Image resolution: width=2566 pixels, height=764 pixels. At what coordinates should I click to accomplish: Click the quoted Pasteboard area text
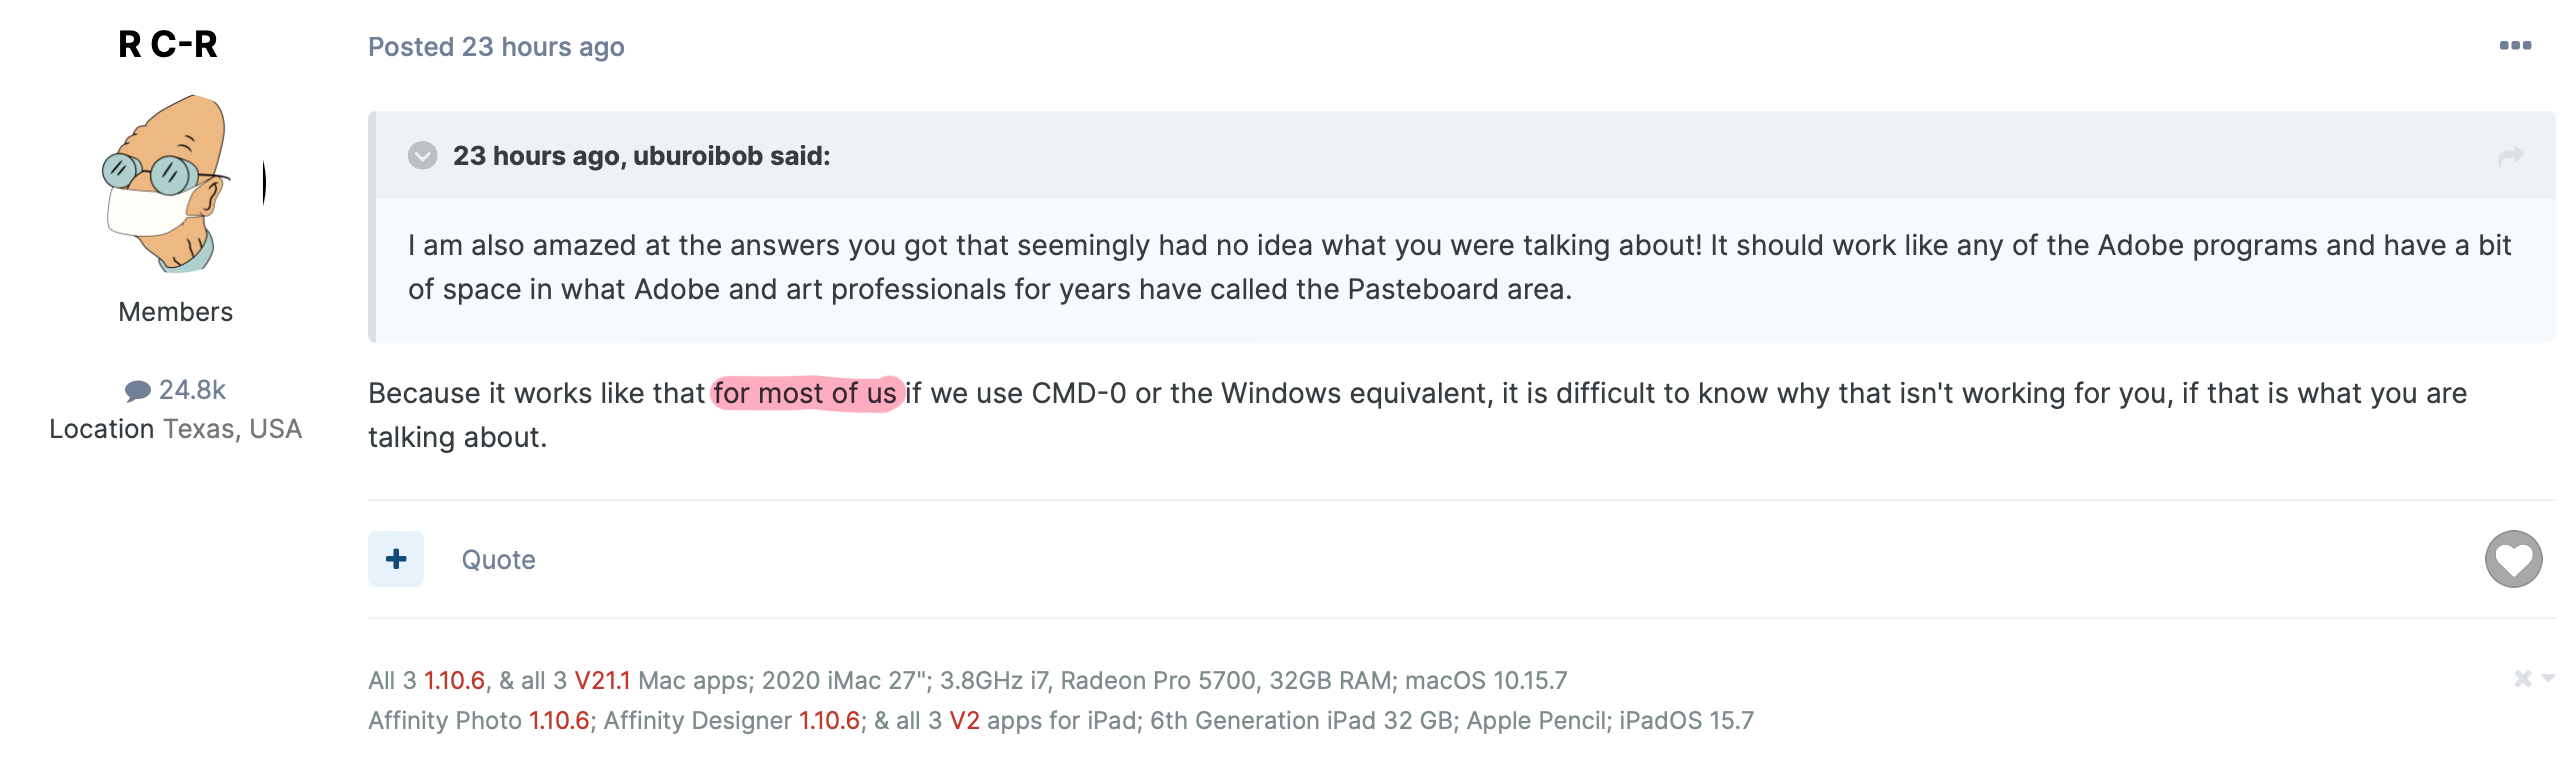pyautogui.click(x=1460, y=290)
